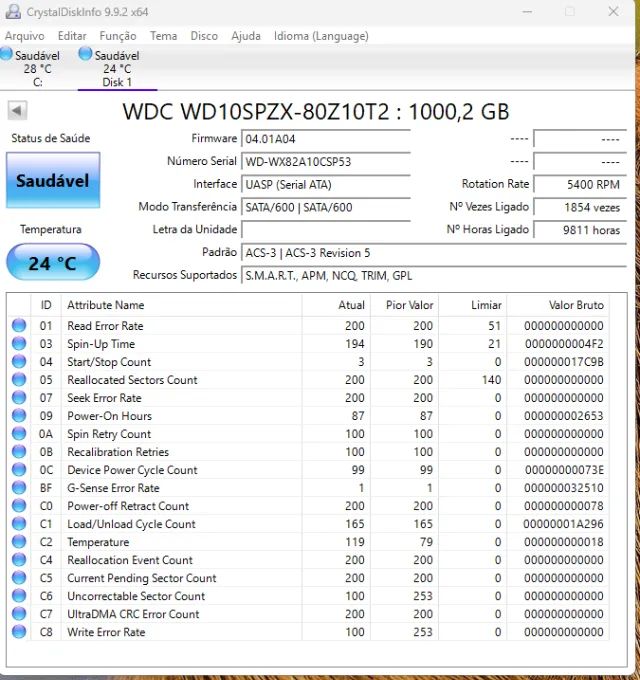Click the disk title WDC WD10SPZX-80Z10T2
The width and height of the screenshot is (640, 680).
pos(256,111)
